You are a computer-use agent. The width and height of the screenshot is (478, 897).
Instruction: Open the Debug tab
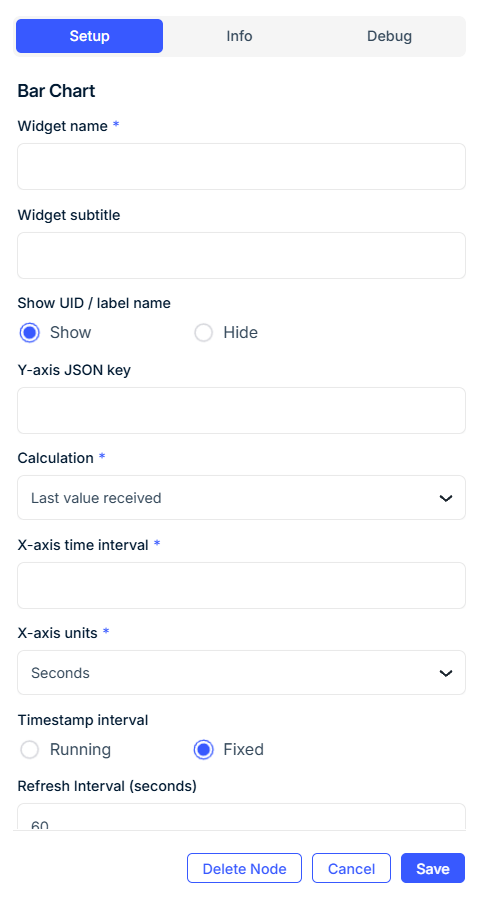click(389, 36)
